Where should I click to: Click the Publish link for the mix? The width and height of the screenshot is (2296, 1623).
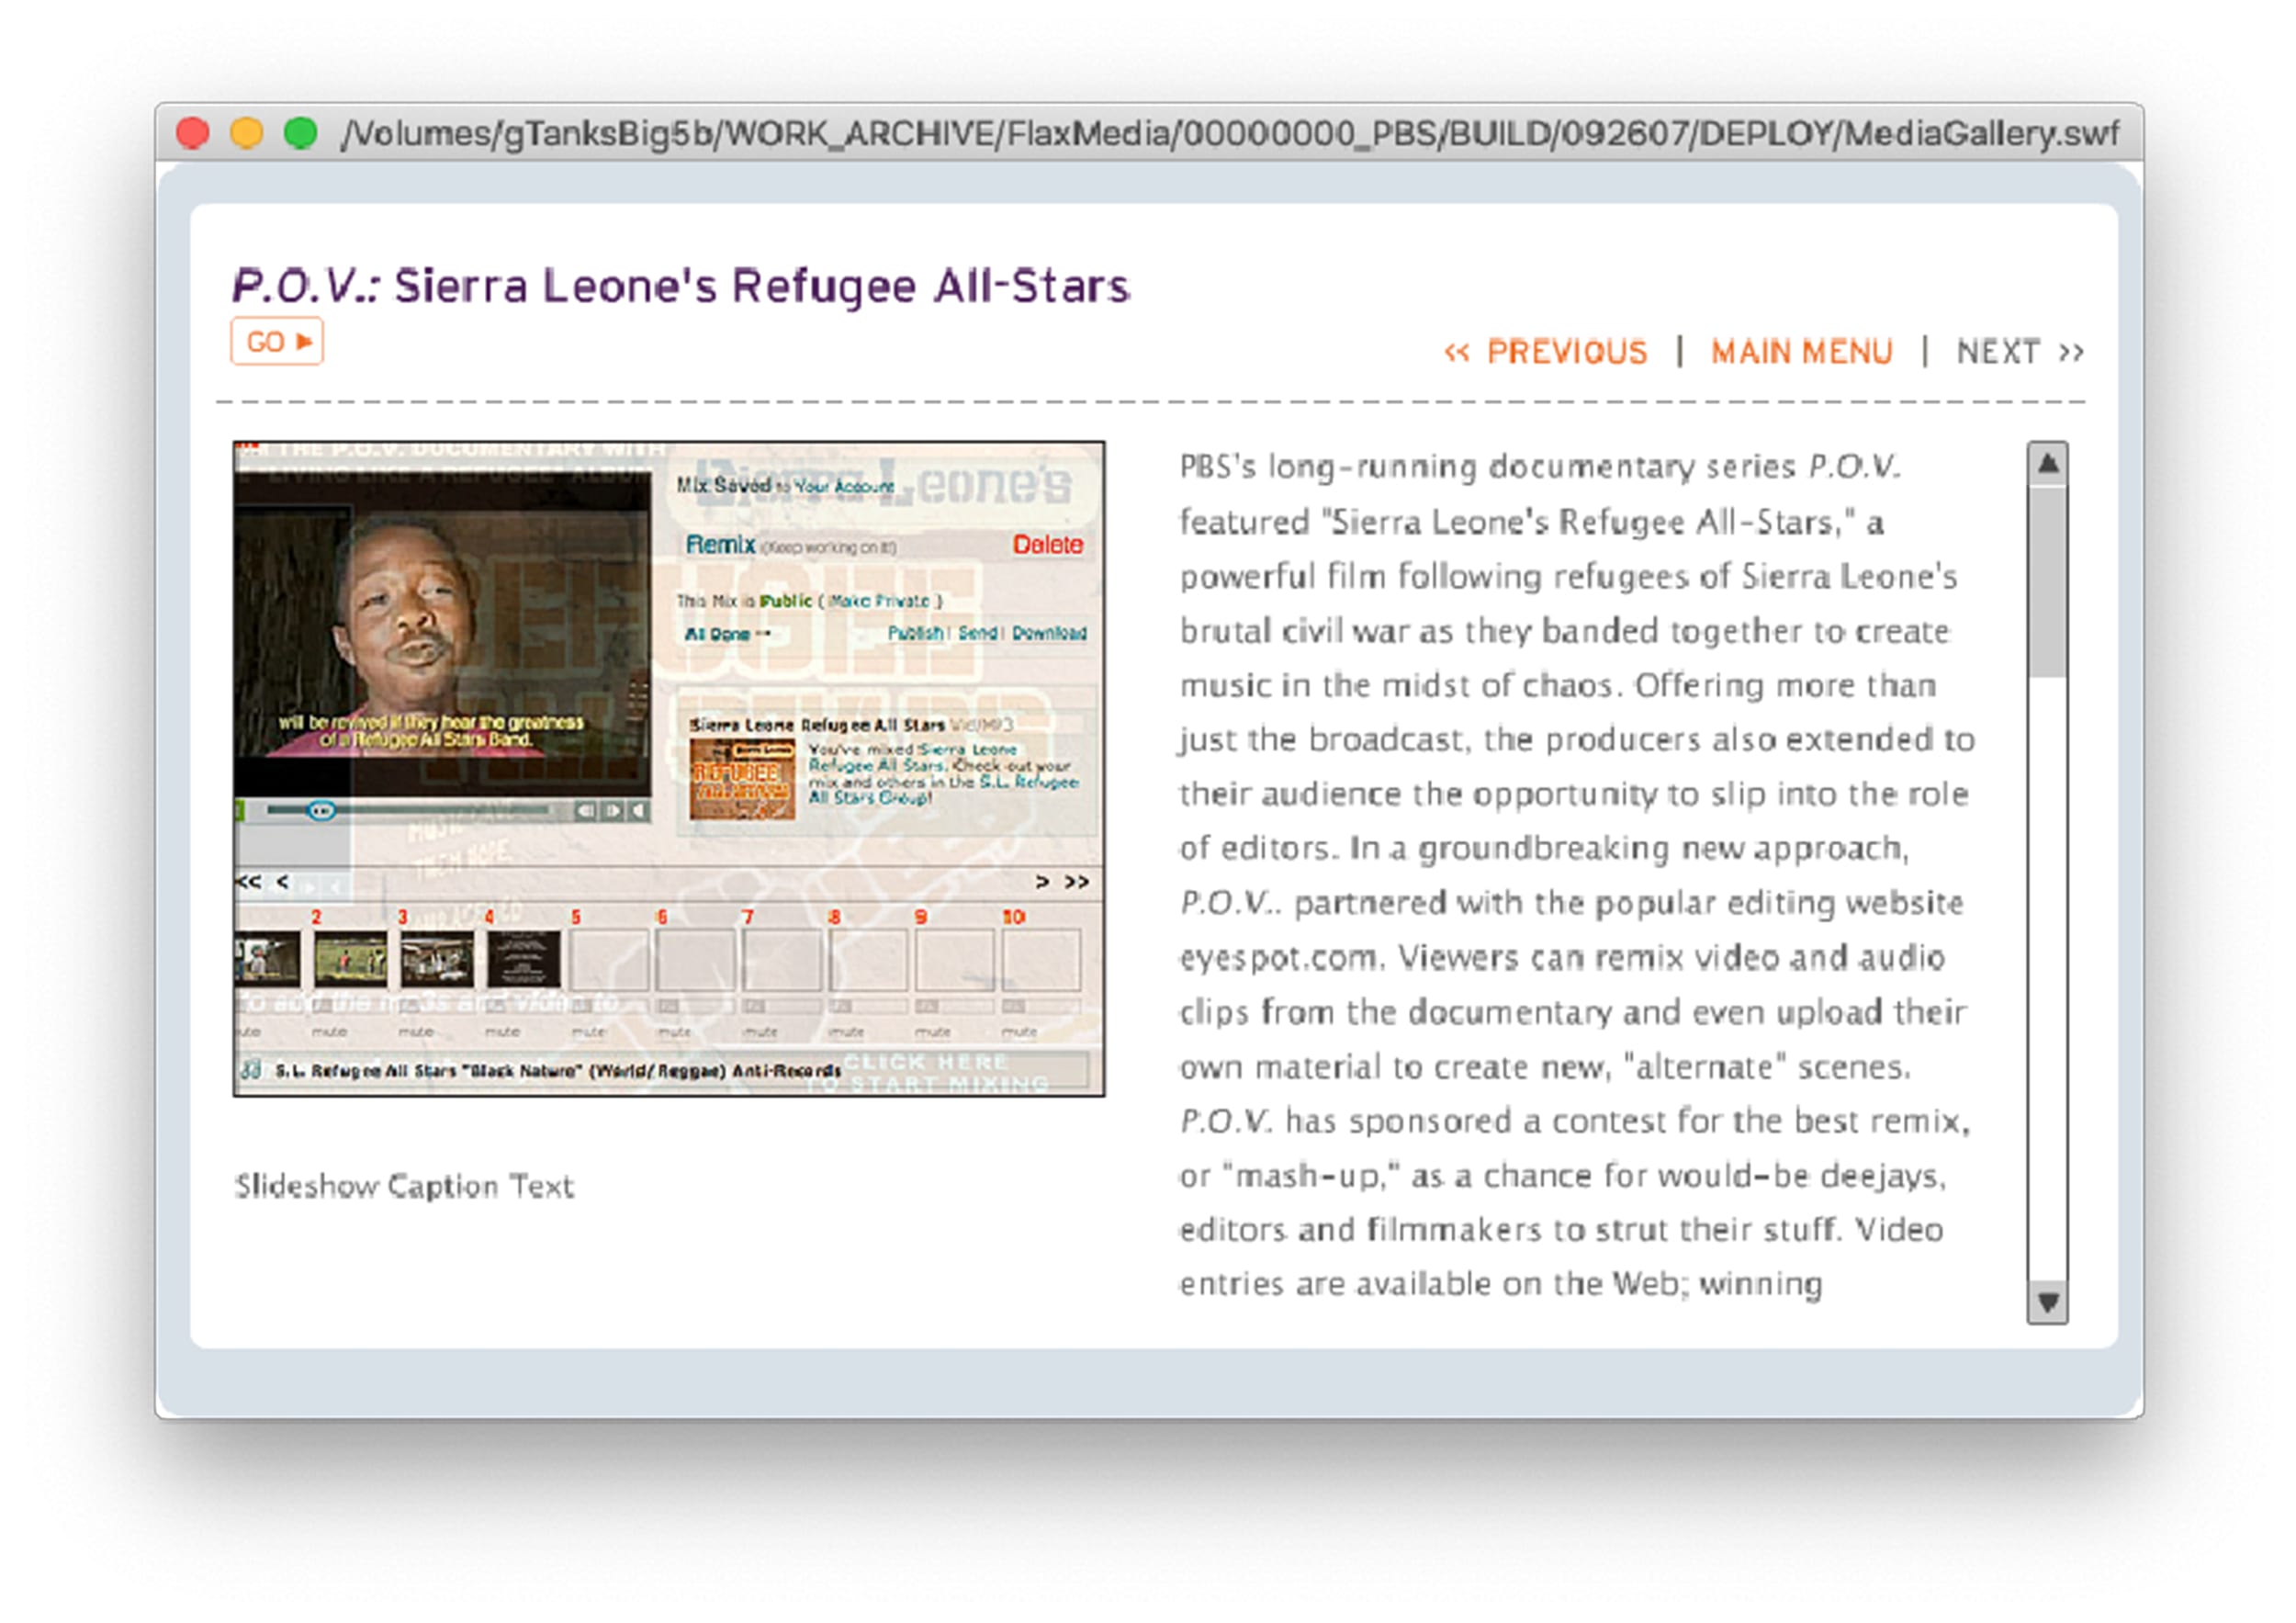tap(914, 633)
